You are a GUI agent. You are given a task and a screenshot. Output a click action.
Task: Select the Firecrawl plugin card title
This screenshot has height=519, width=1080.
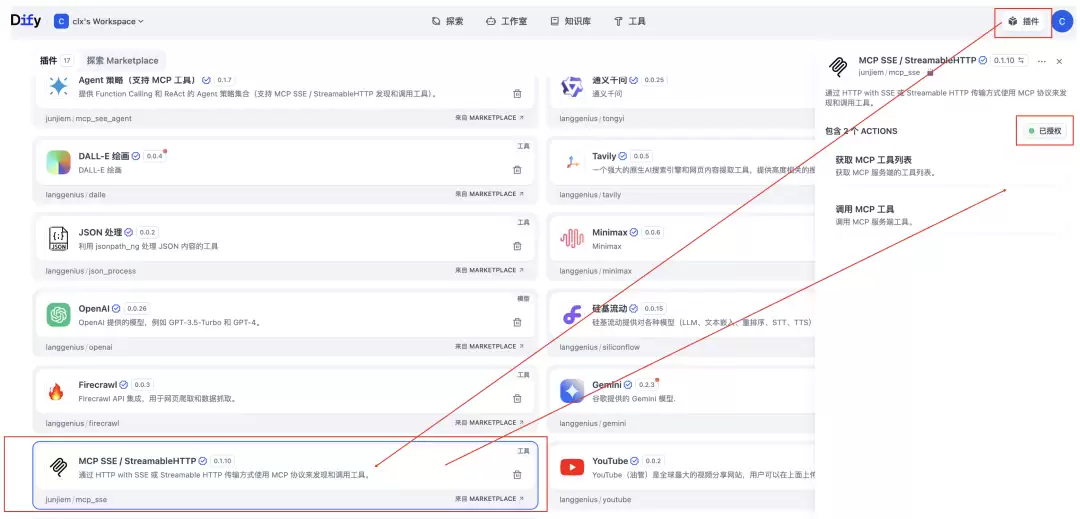point(98,385)
